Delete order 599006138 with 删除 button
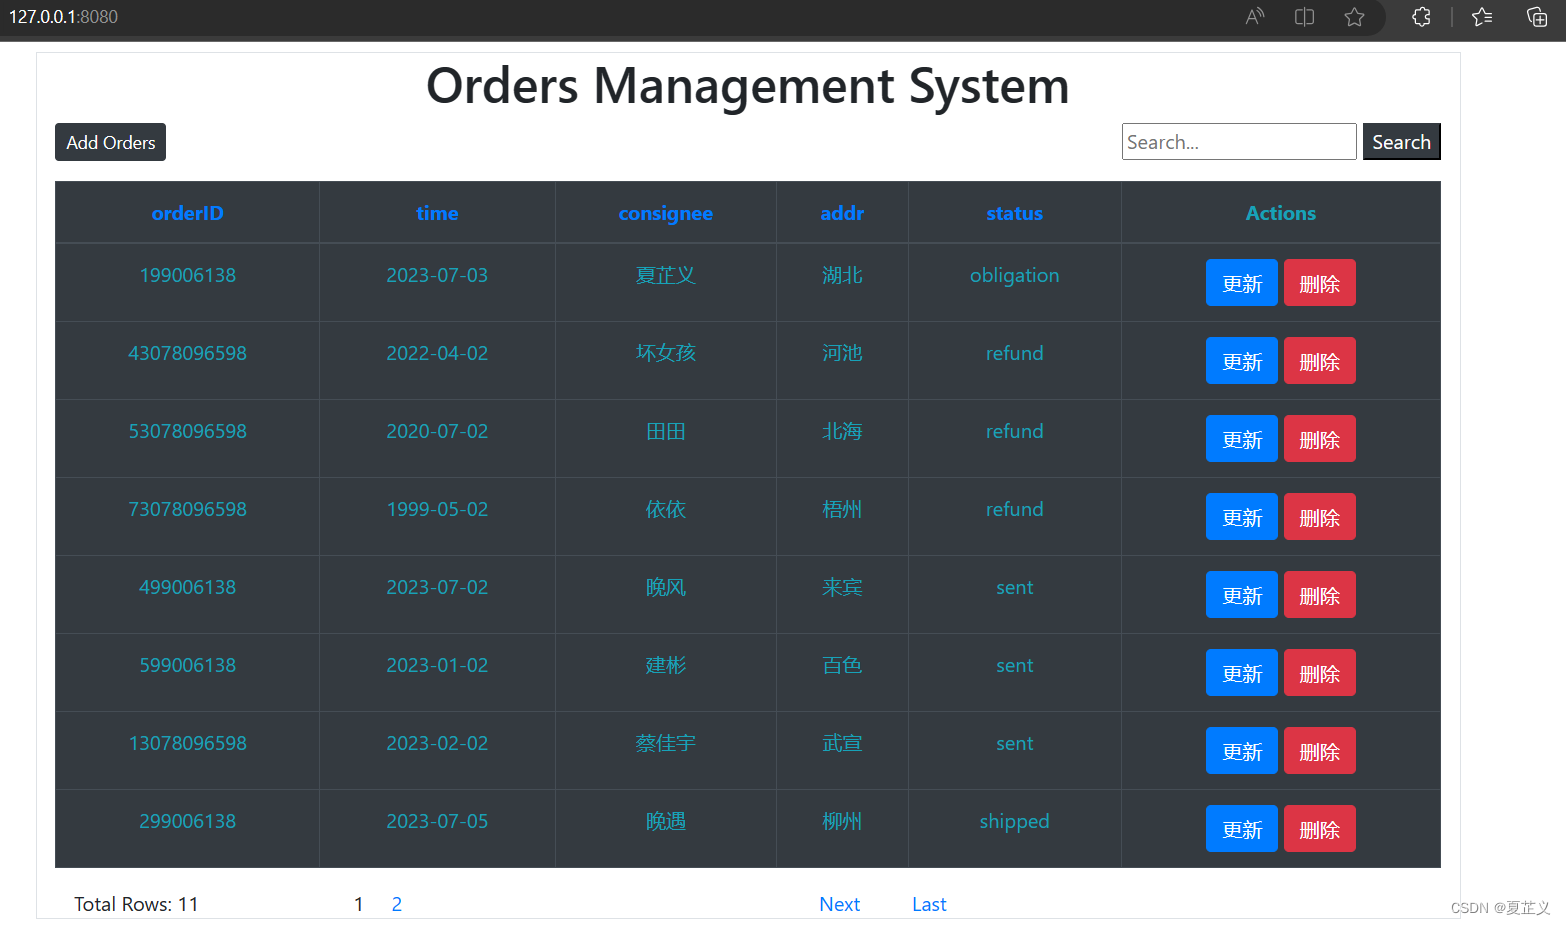 pos(1320,673)
